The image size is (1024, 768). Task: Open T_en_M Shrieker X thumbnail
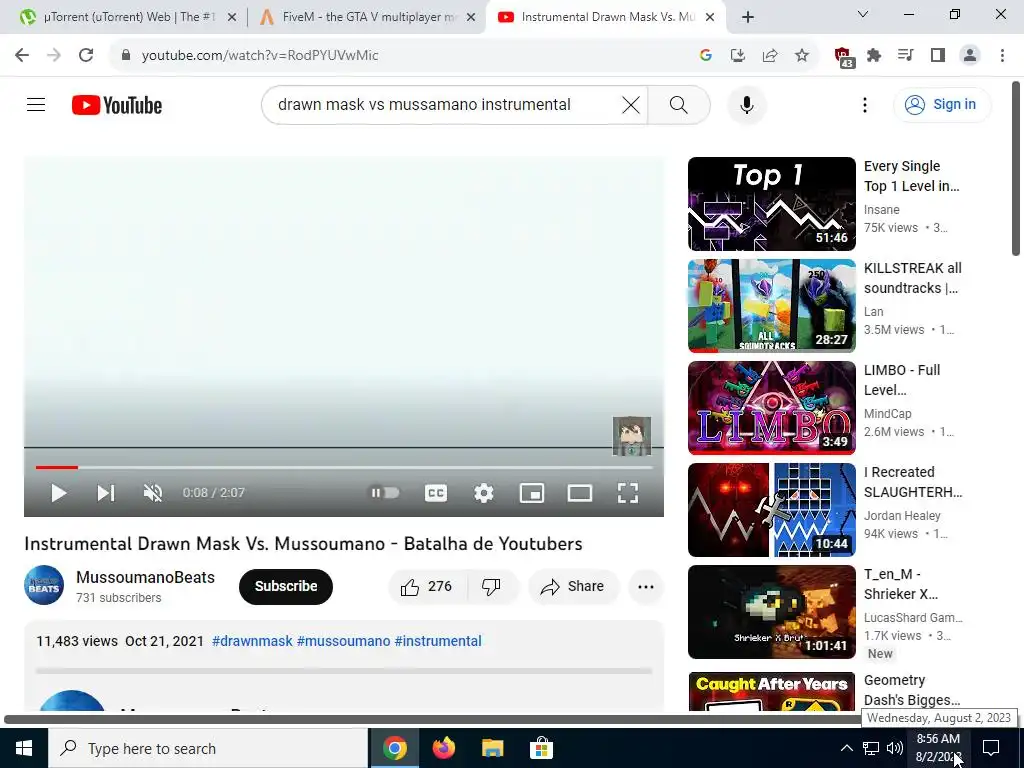pyautogui.click(x=771, y=611)
